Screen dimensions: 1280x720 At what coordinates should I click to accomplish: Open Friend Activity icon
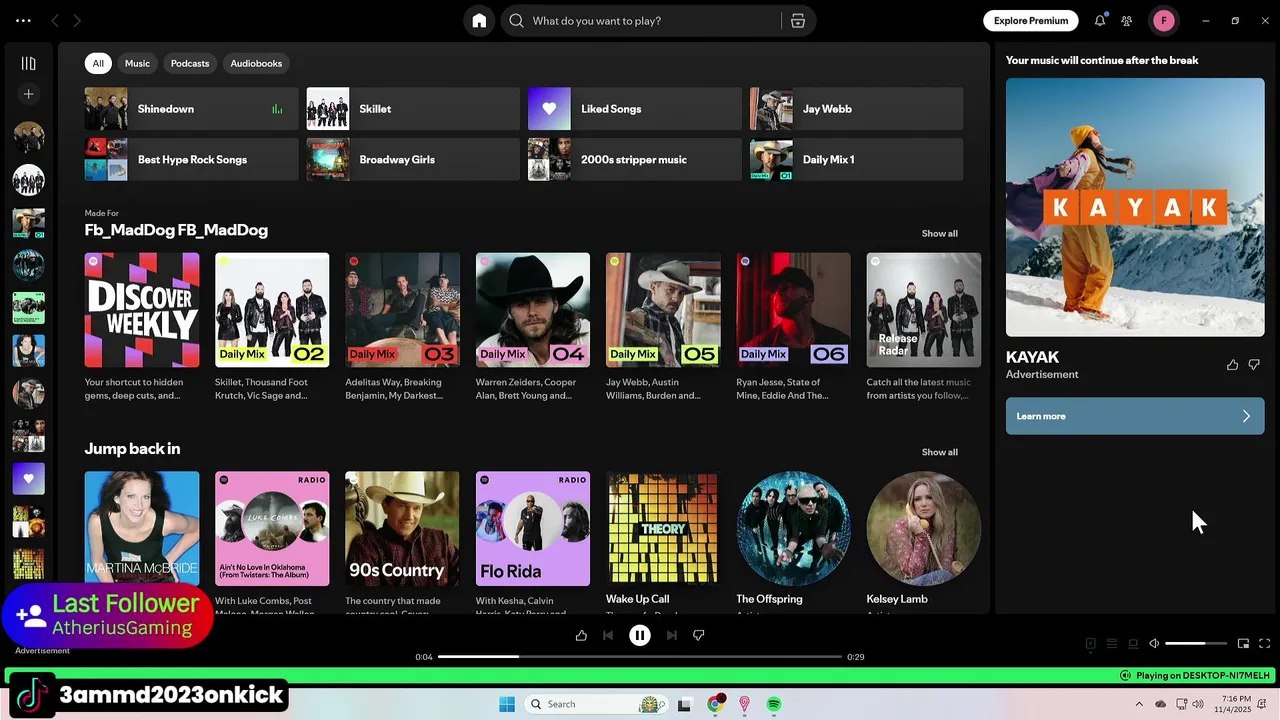click(x=1127, y=20)
